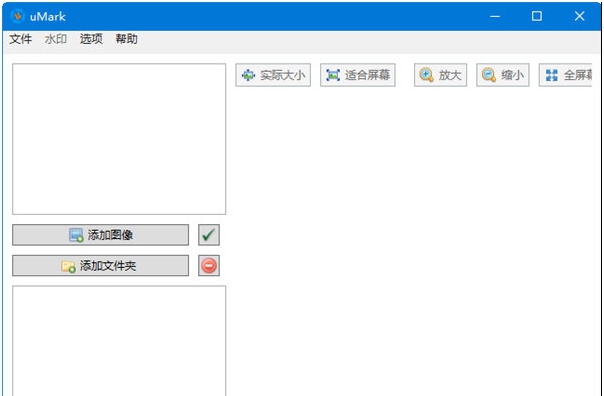
Task: Click the 适合屏幕 toolbar button
Action: (358, 75)
